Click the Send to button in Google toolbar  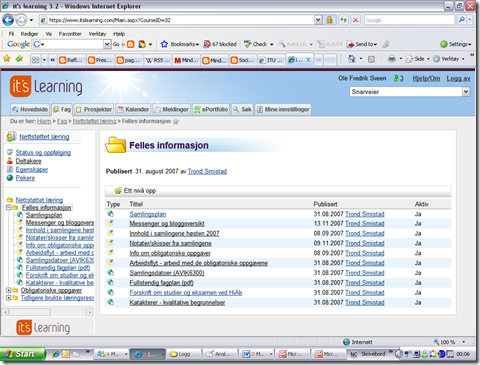362,44
